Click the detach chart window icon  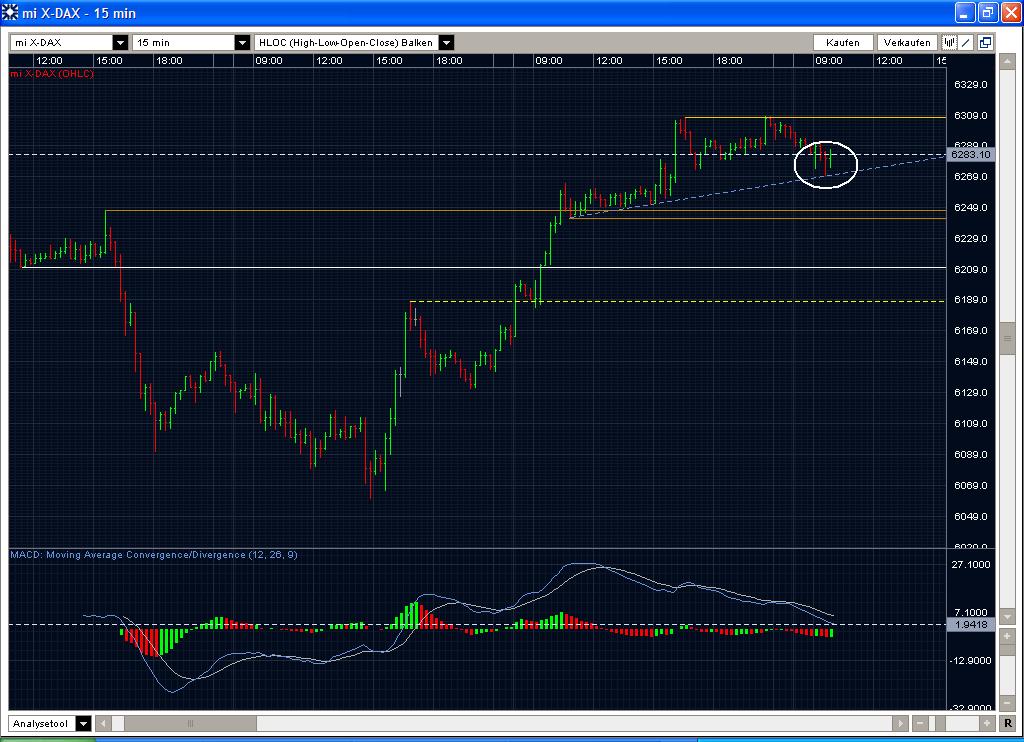985,42
